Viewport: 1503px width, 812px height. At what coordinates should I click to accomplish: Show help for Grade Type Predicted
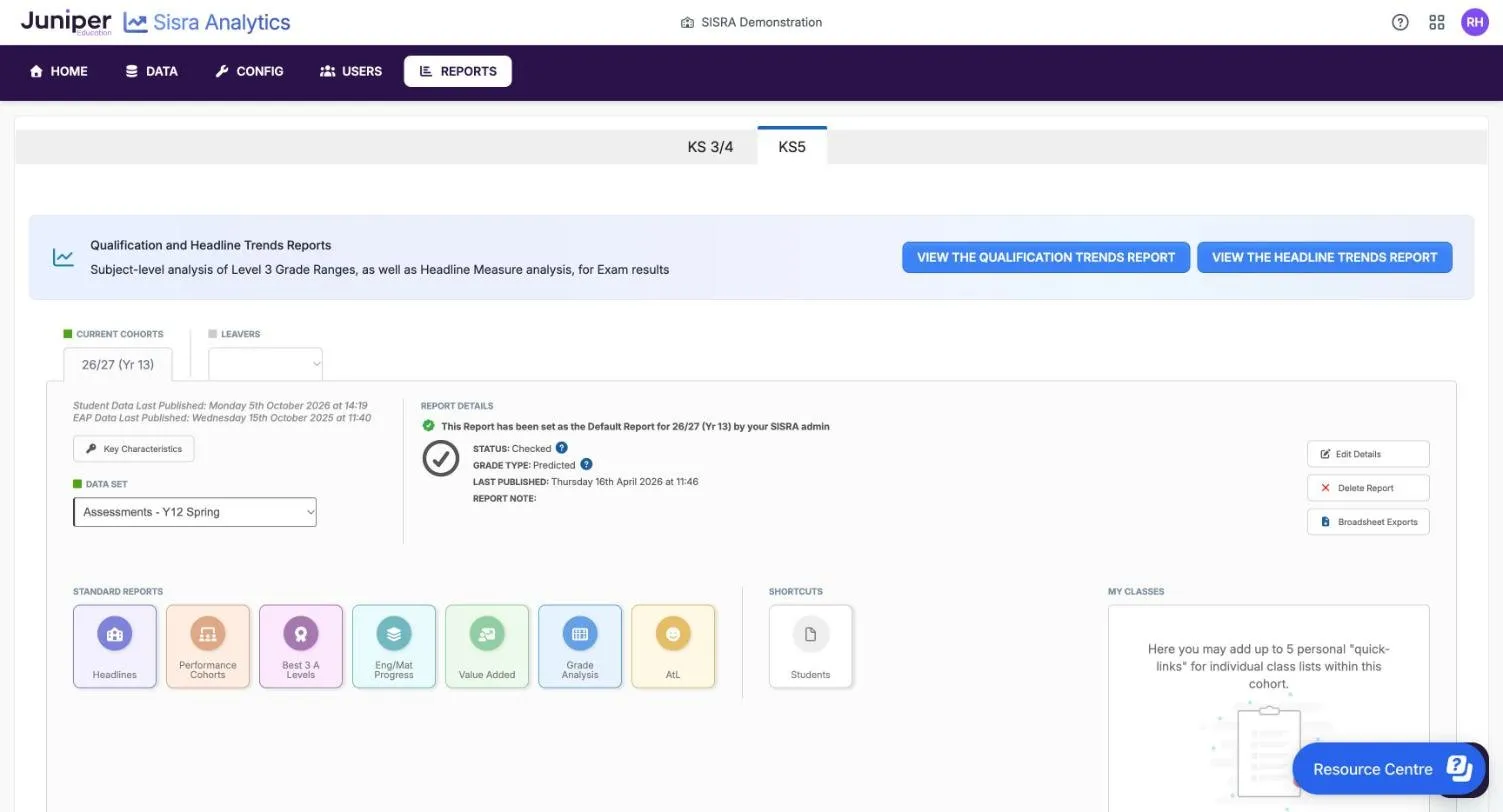click(586, 464)
